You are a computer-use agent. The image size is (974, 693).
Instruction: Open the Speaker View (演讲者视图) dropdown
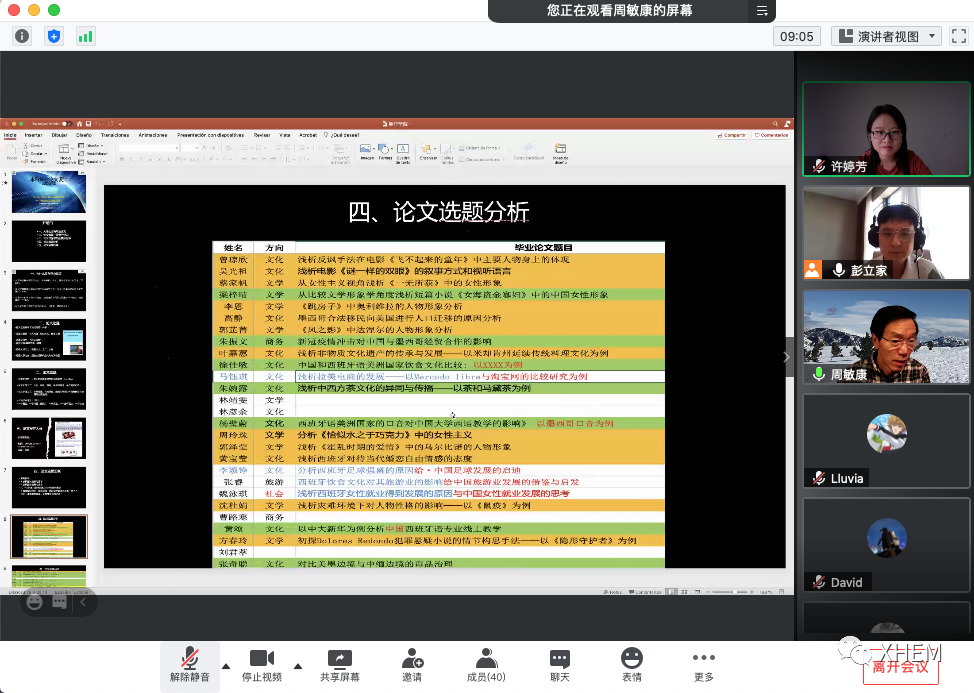coord(886,36)
